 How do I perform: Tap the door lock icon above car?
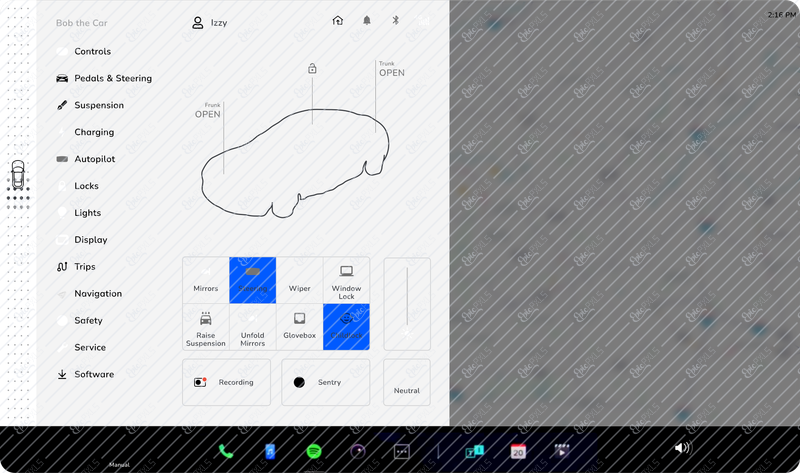point(312,68)
